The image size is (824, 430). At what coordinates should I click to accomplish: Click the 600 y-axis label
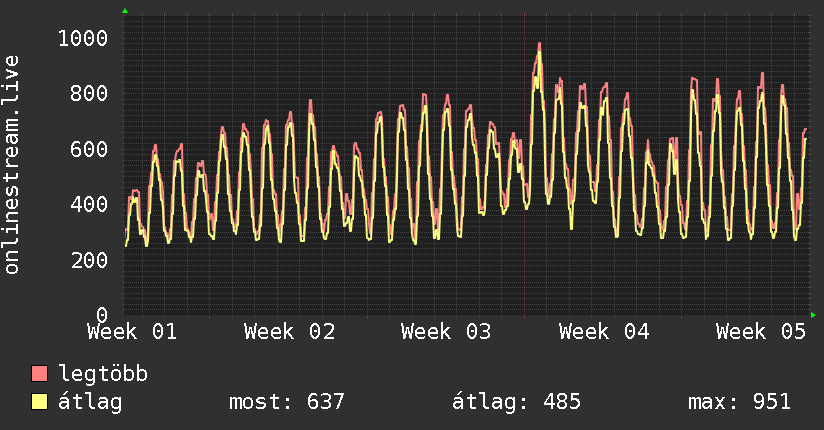89,149
